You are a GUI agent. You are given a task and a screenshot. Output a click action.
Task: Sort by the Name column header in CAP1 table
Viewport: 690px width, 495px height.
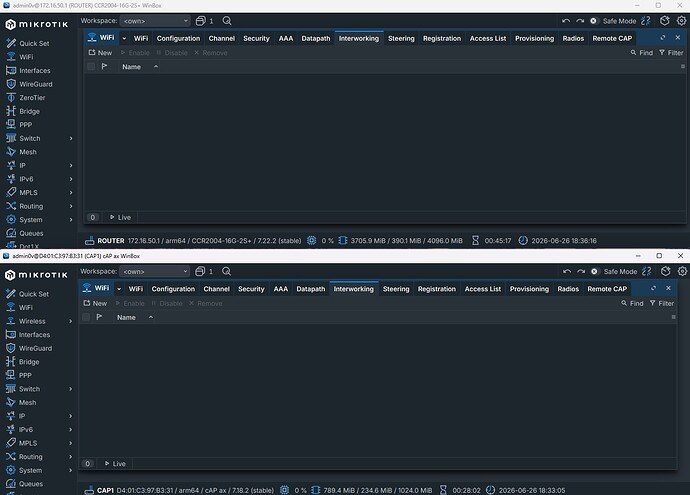pos(126,317)
